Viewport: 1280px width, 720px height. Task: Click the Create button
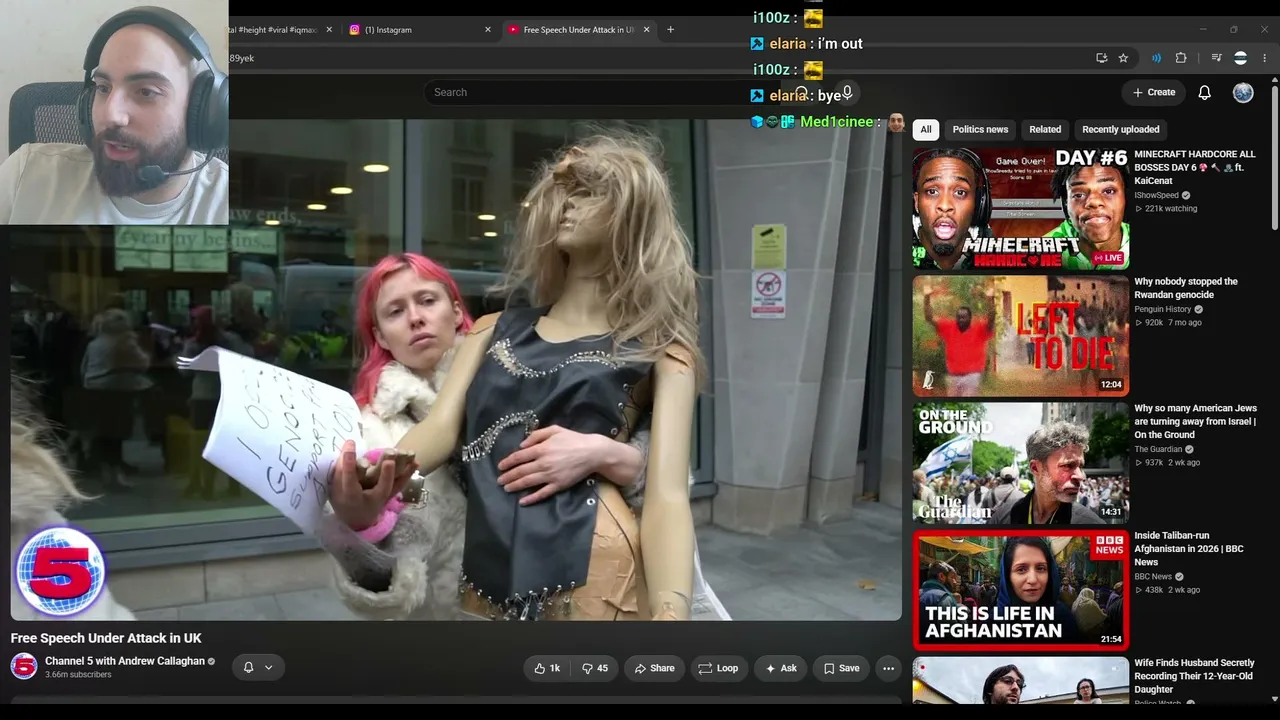point(1154,92)
